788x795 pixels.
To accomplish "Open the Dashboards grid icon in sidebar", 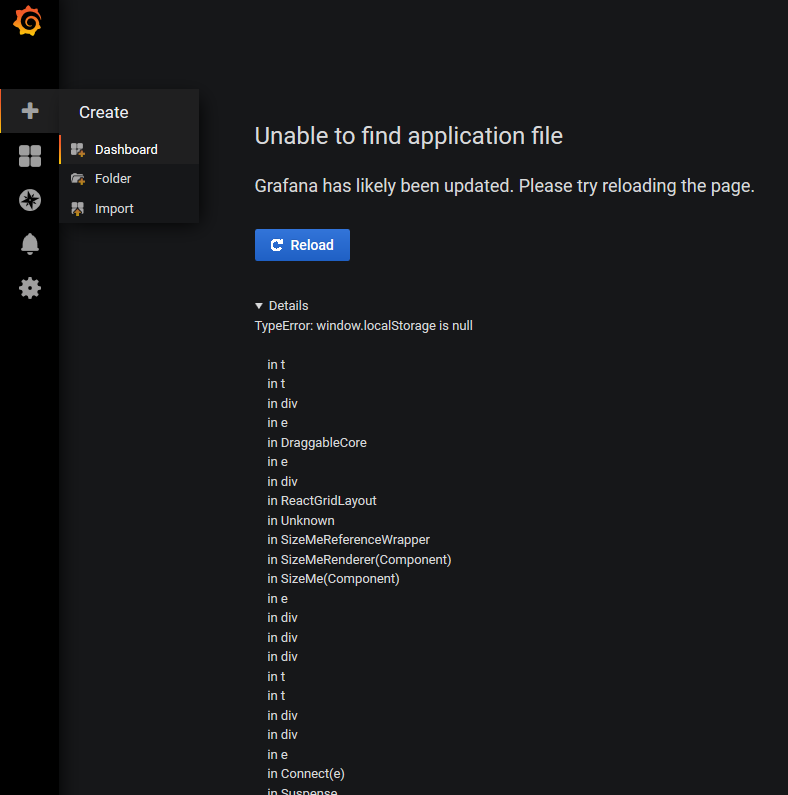I will click(30, 156).
